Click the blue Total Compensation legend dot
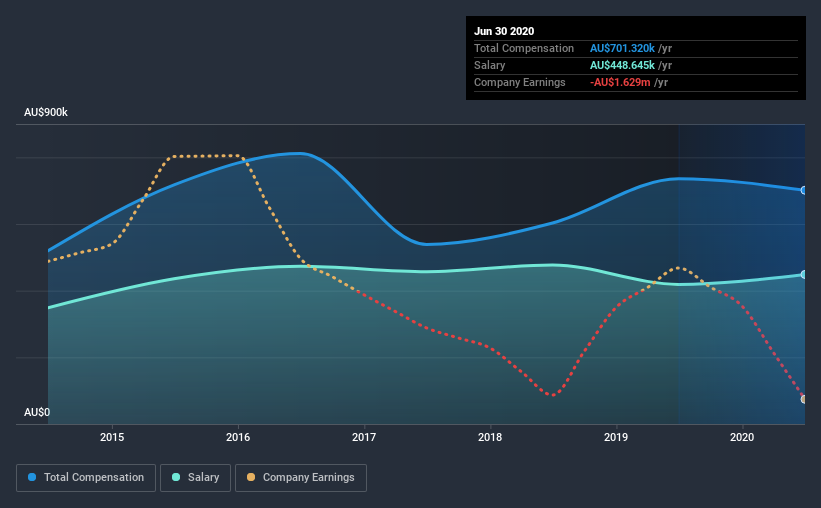 (x=32, y=477)
